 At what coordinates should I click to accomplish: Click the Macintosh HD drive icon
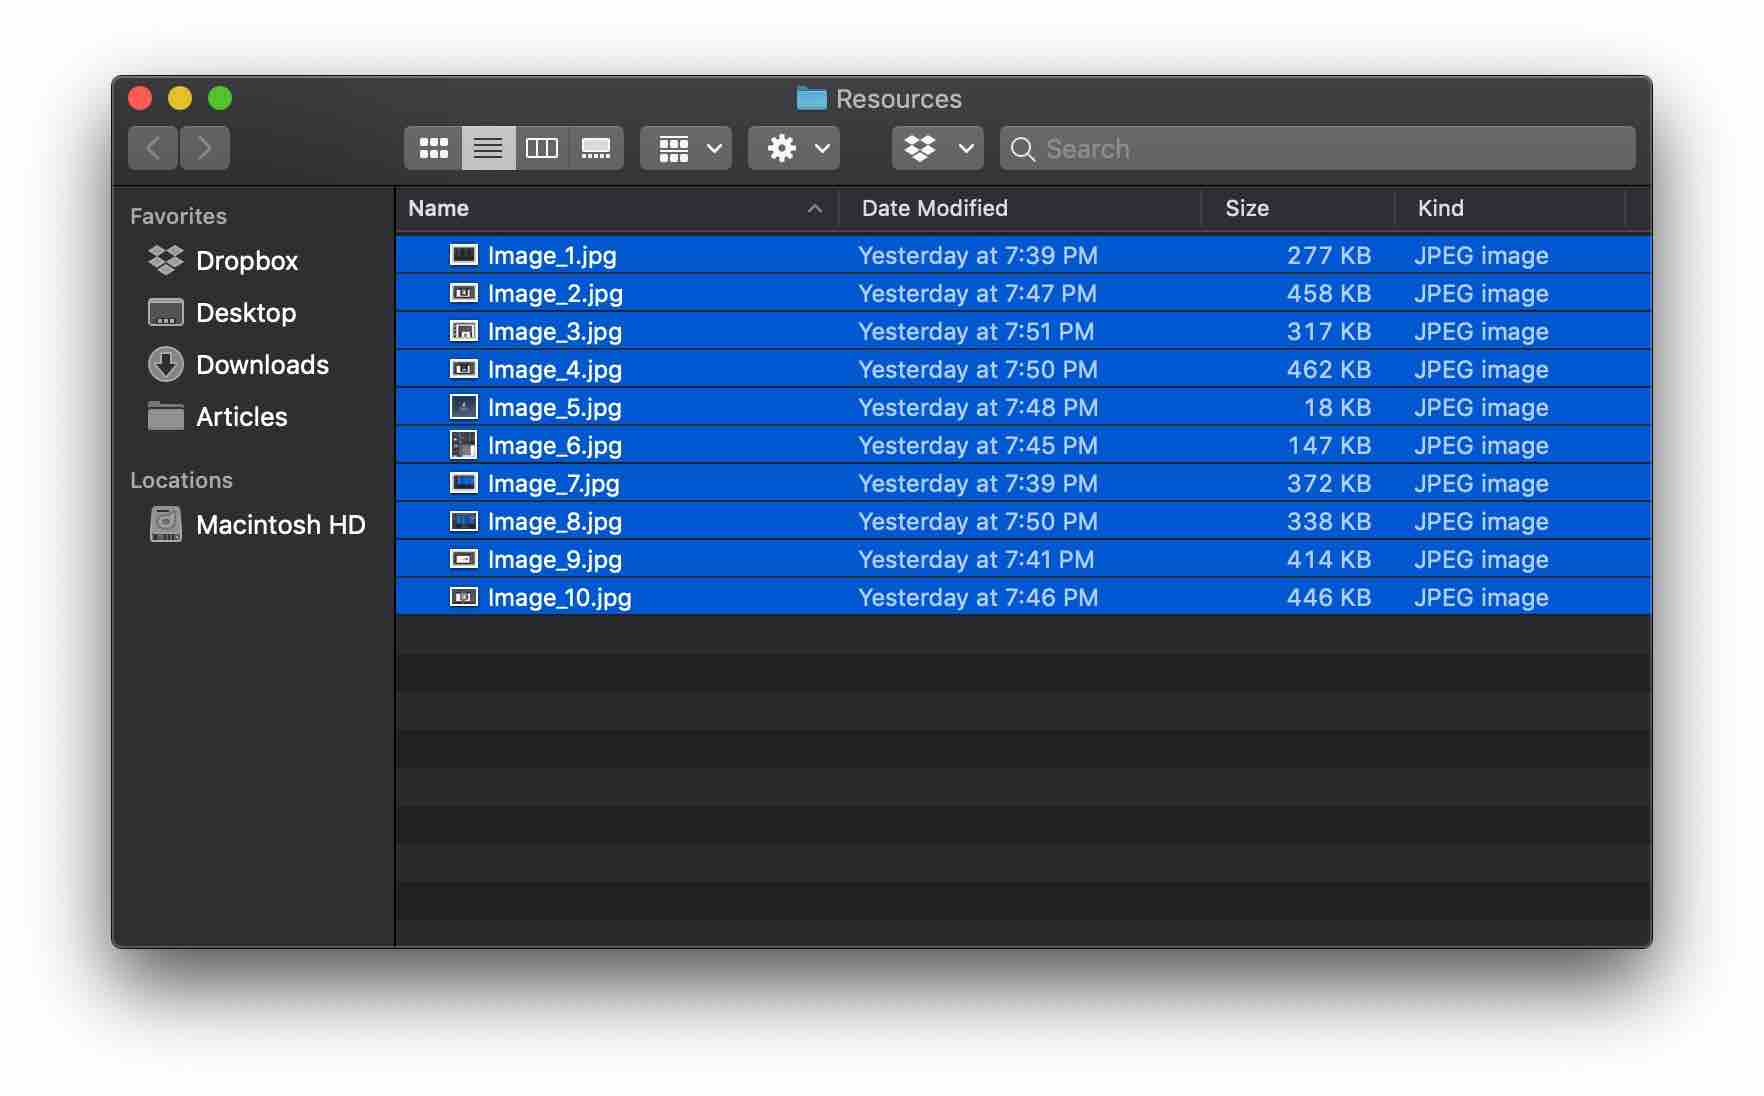tap(166, 524)
